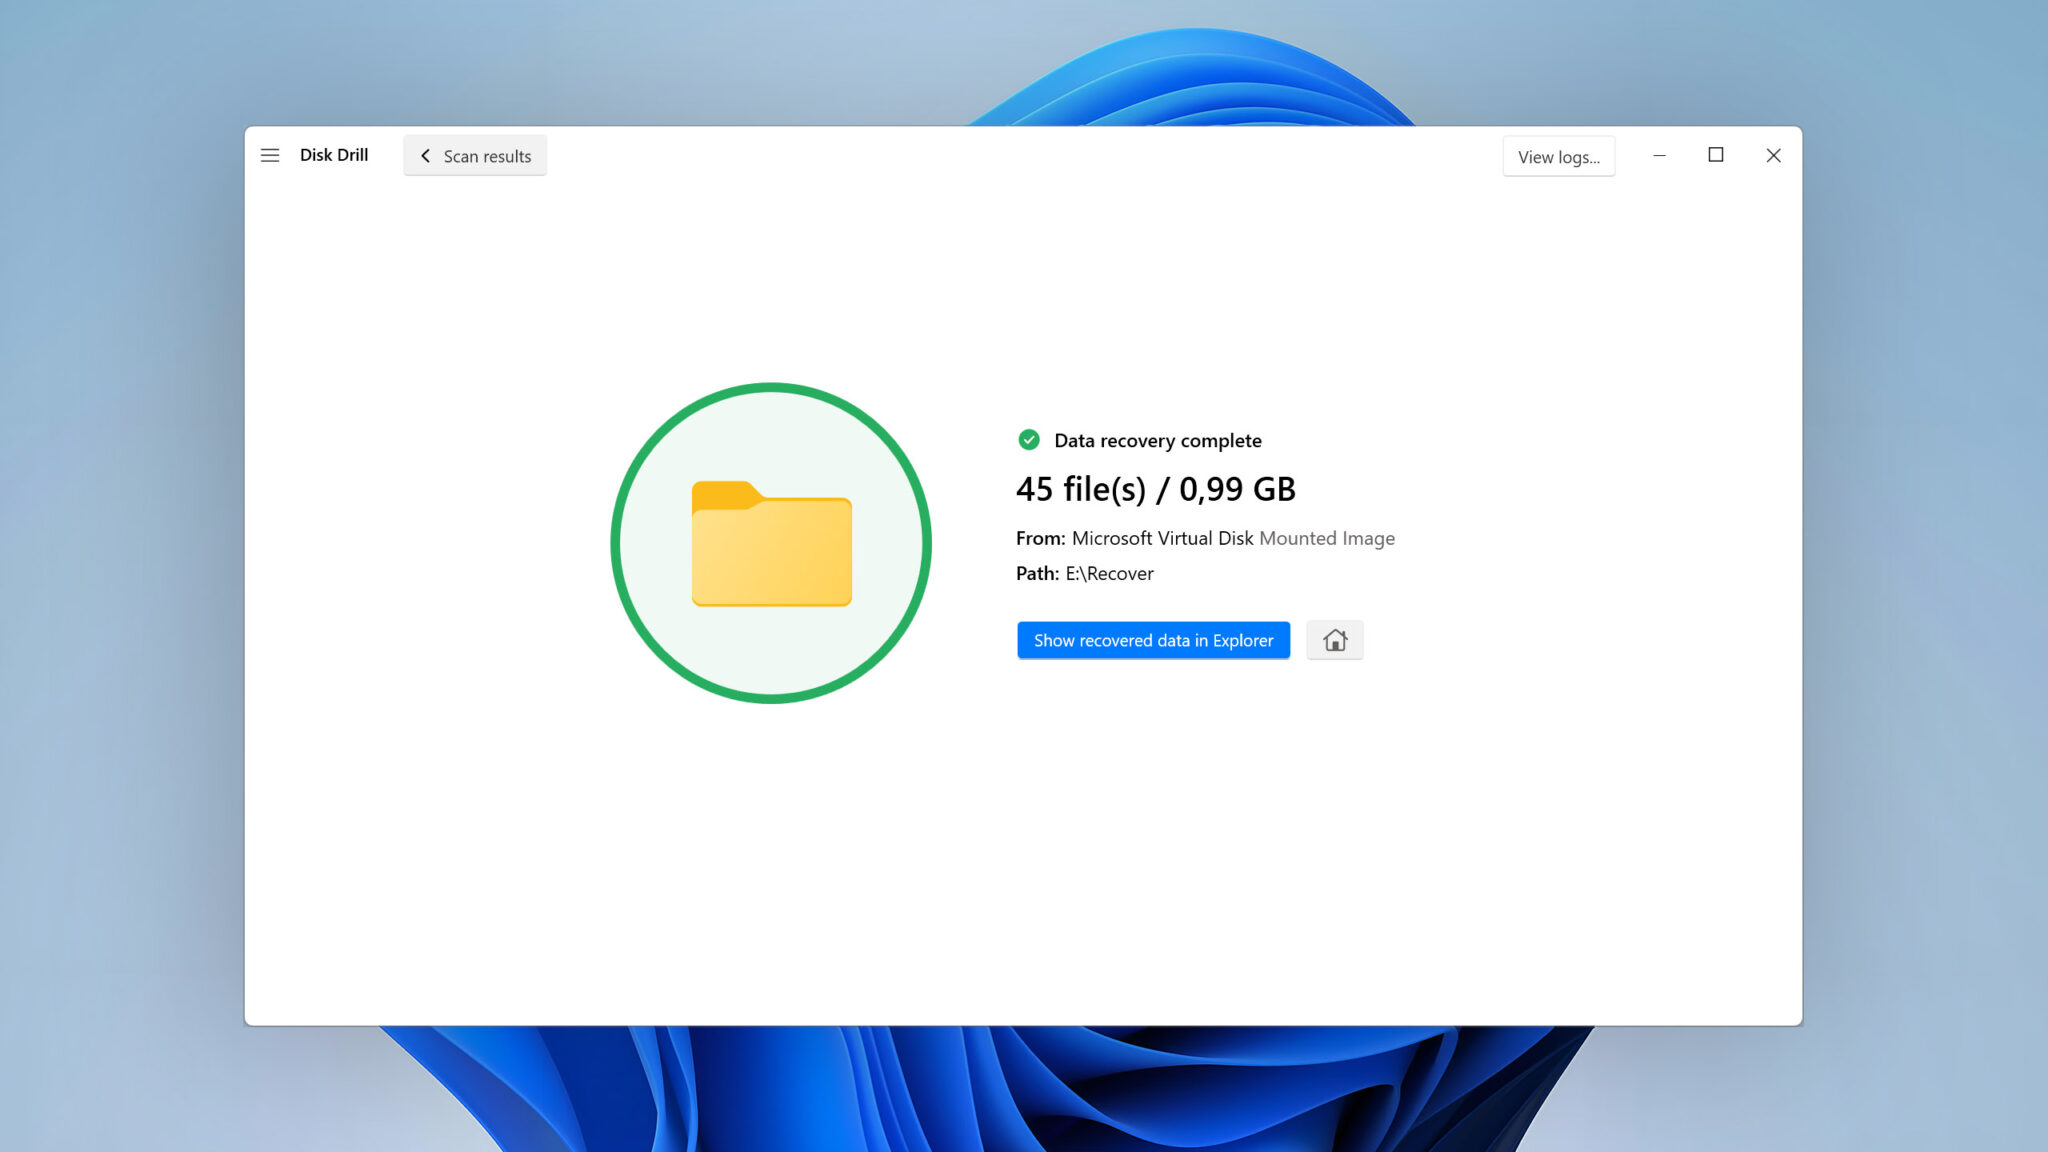Open the View logs dialog

click(1559, 156)
